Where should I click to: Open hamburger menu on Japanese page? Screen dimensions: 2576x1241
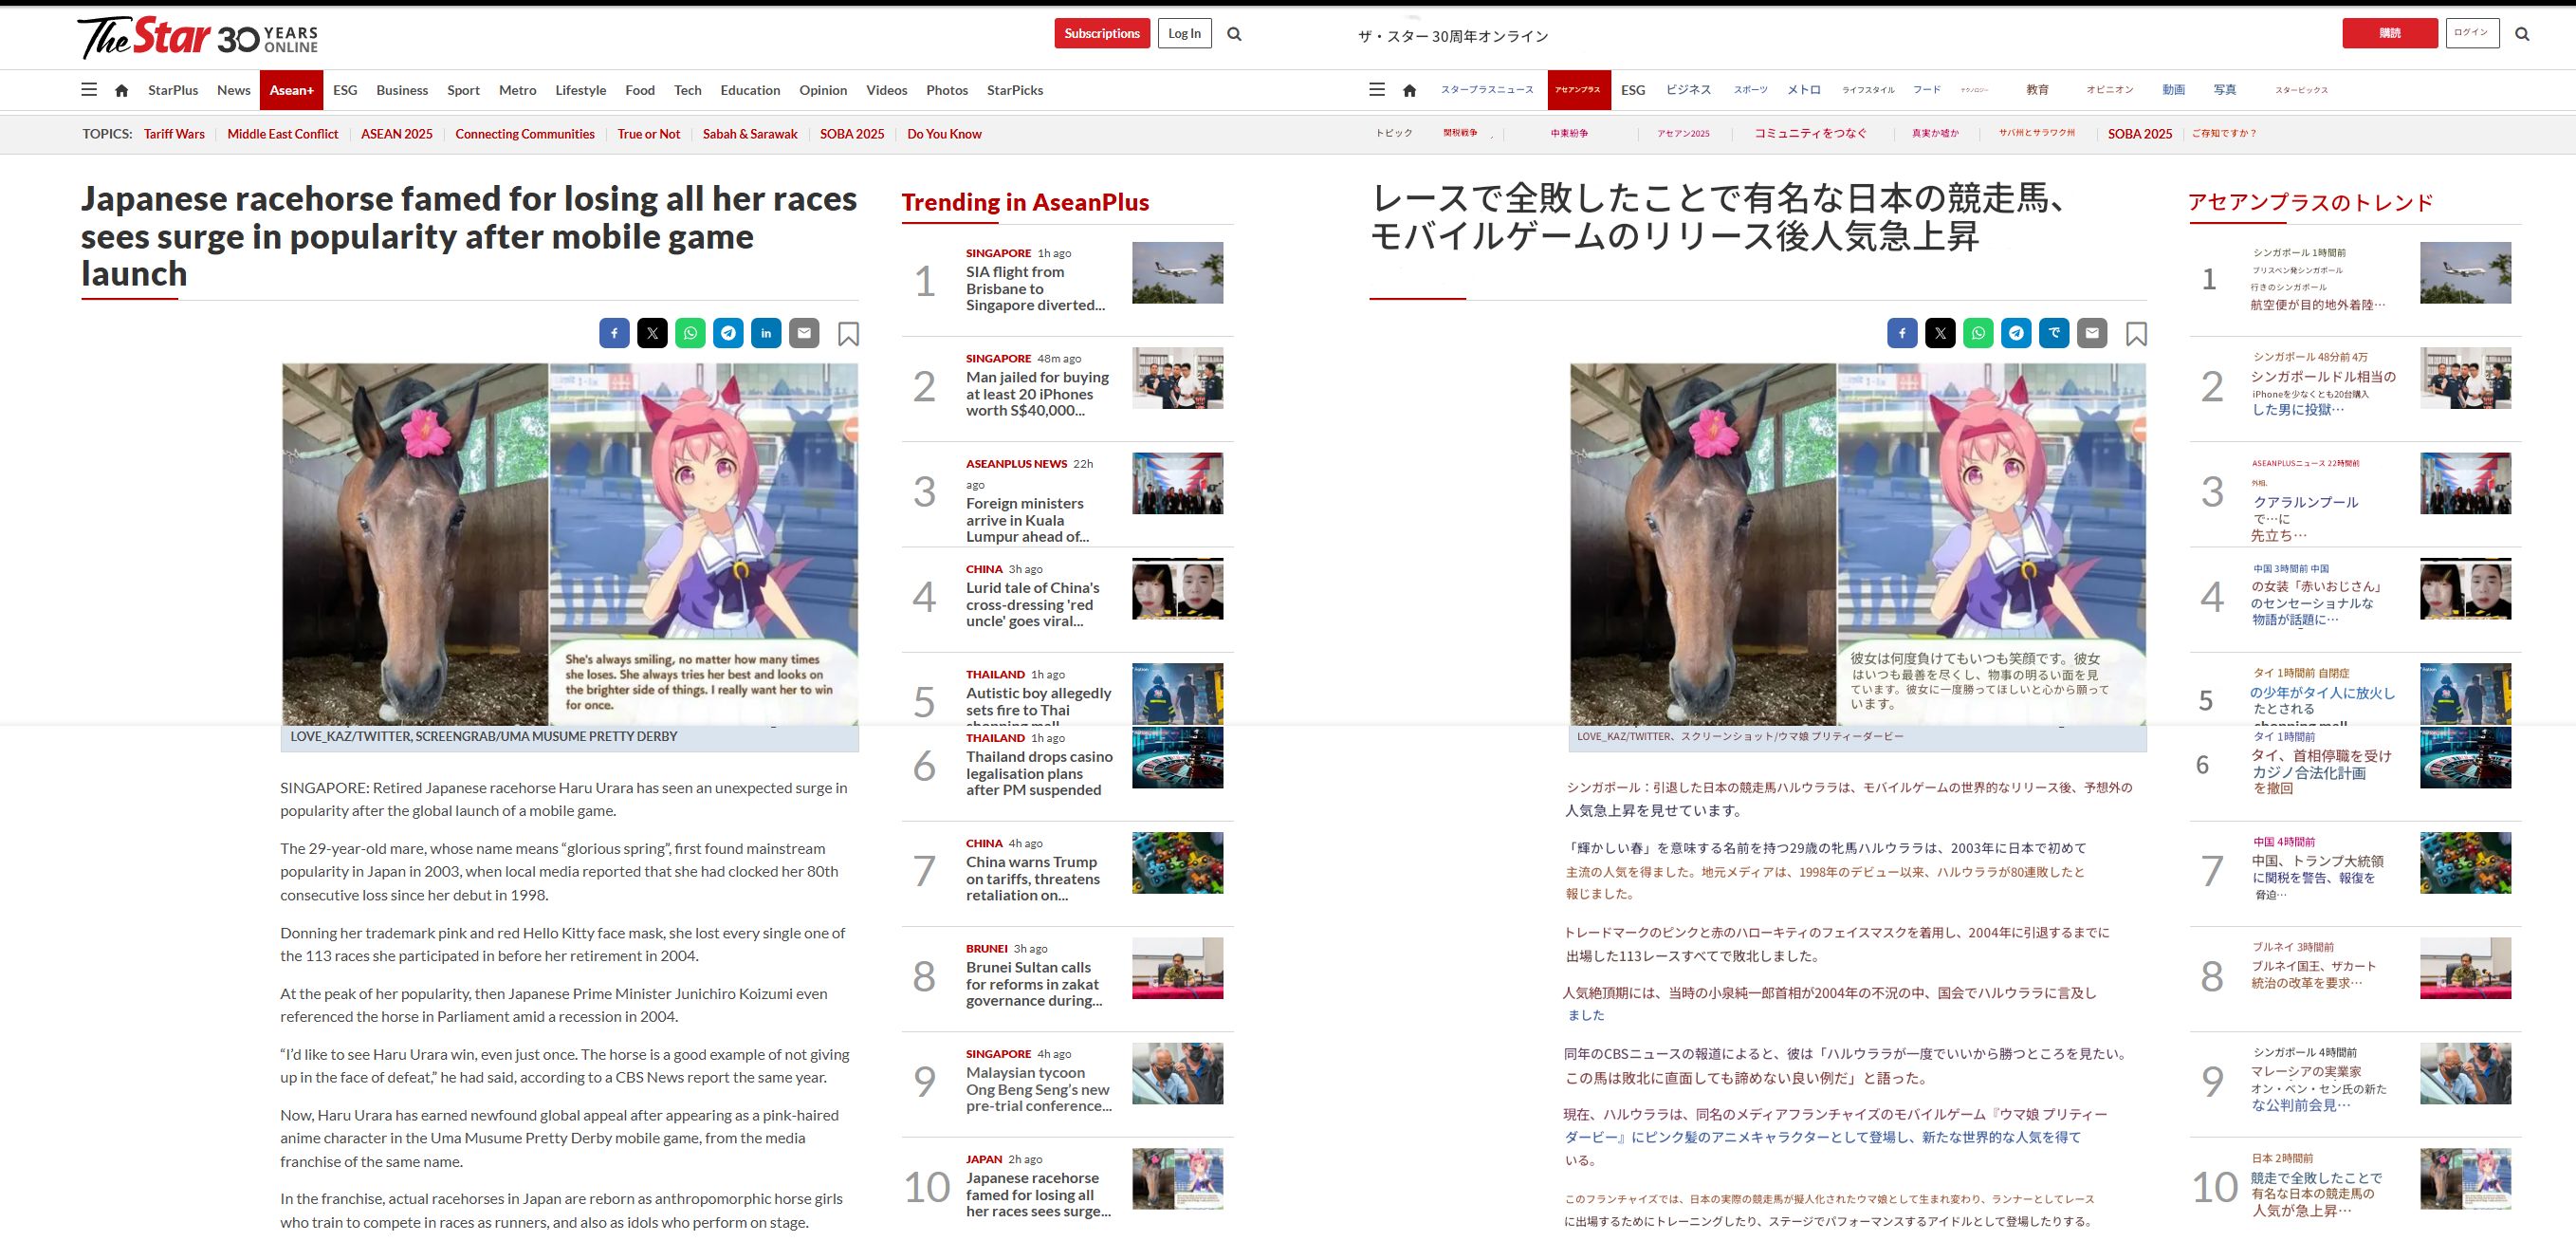point(1377,89)
